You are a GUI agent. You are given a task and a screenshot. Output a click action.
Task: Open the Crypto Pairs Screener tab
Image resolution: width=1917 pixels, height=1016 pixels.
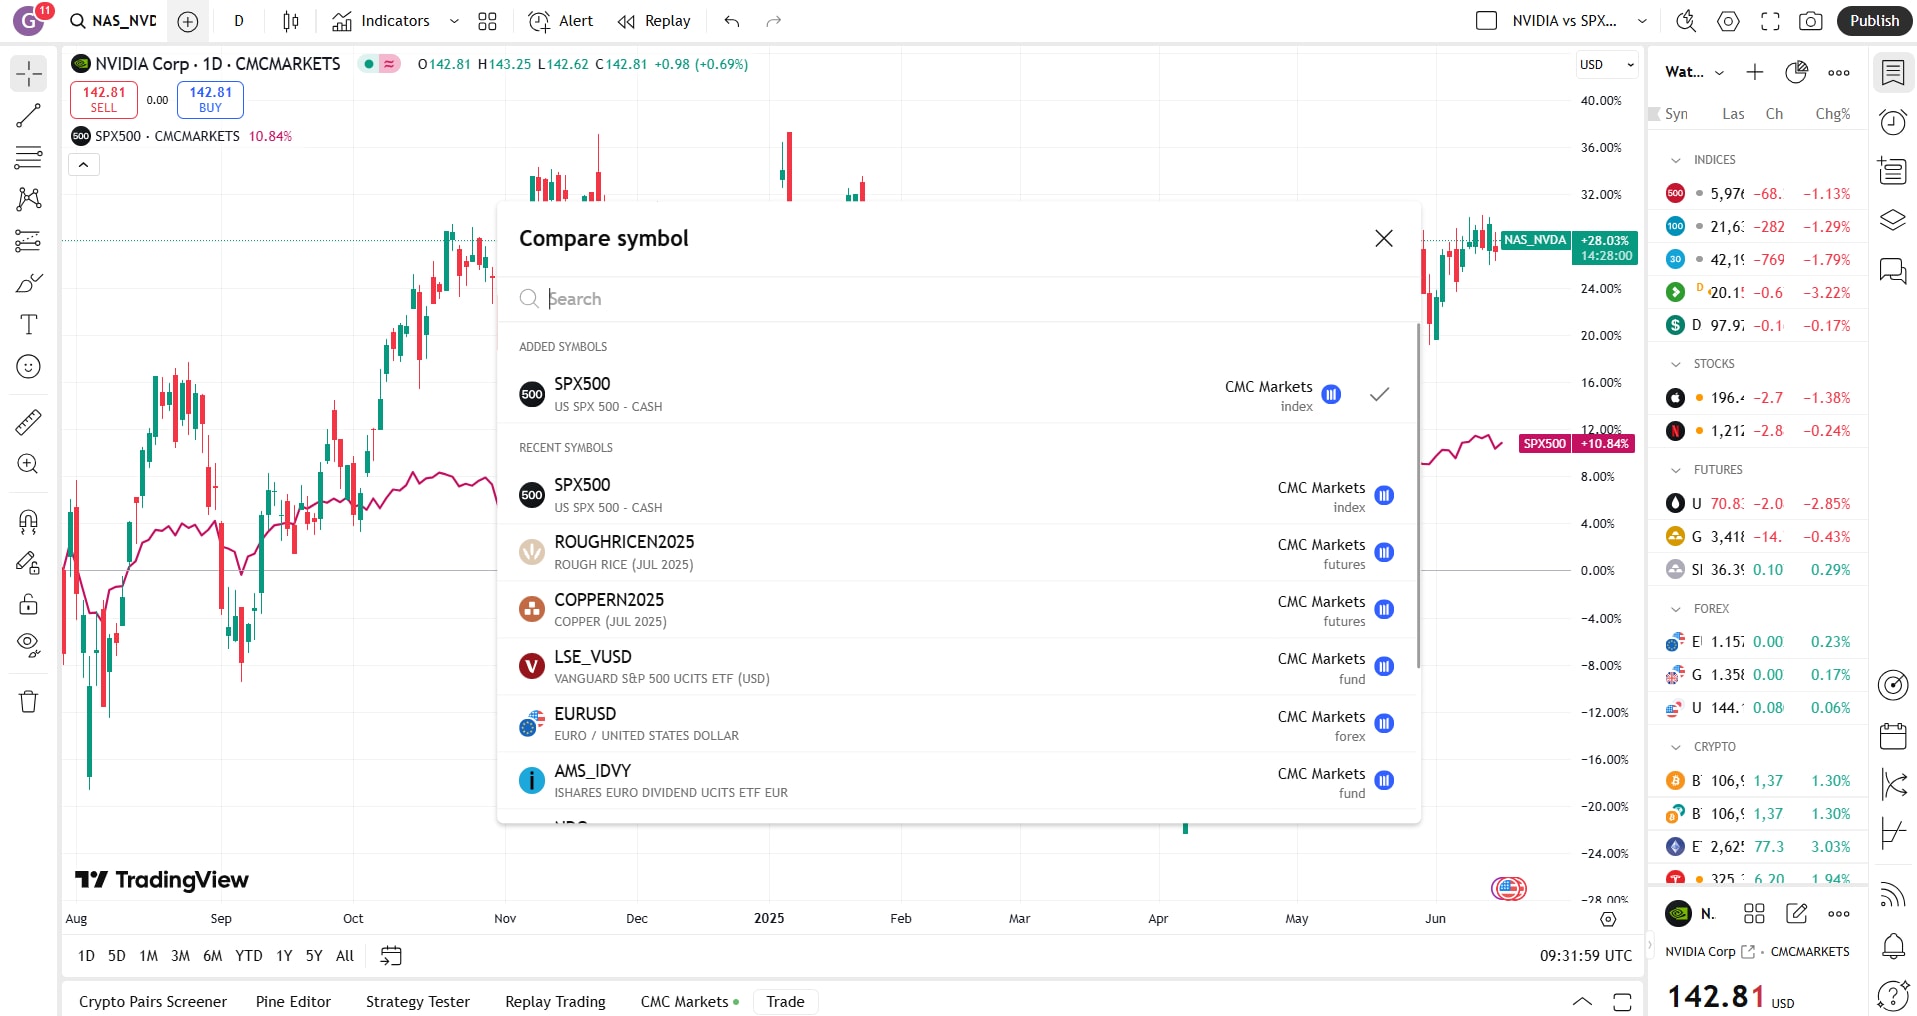pos(153,1002)
